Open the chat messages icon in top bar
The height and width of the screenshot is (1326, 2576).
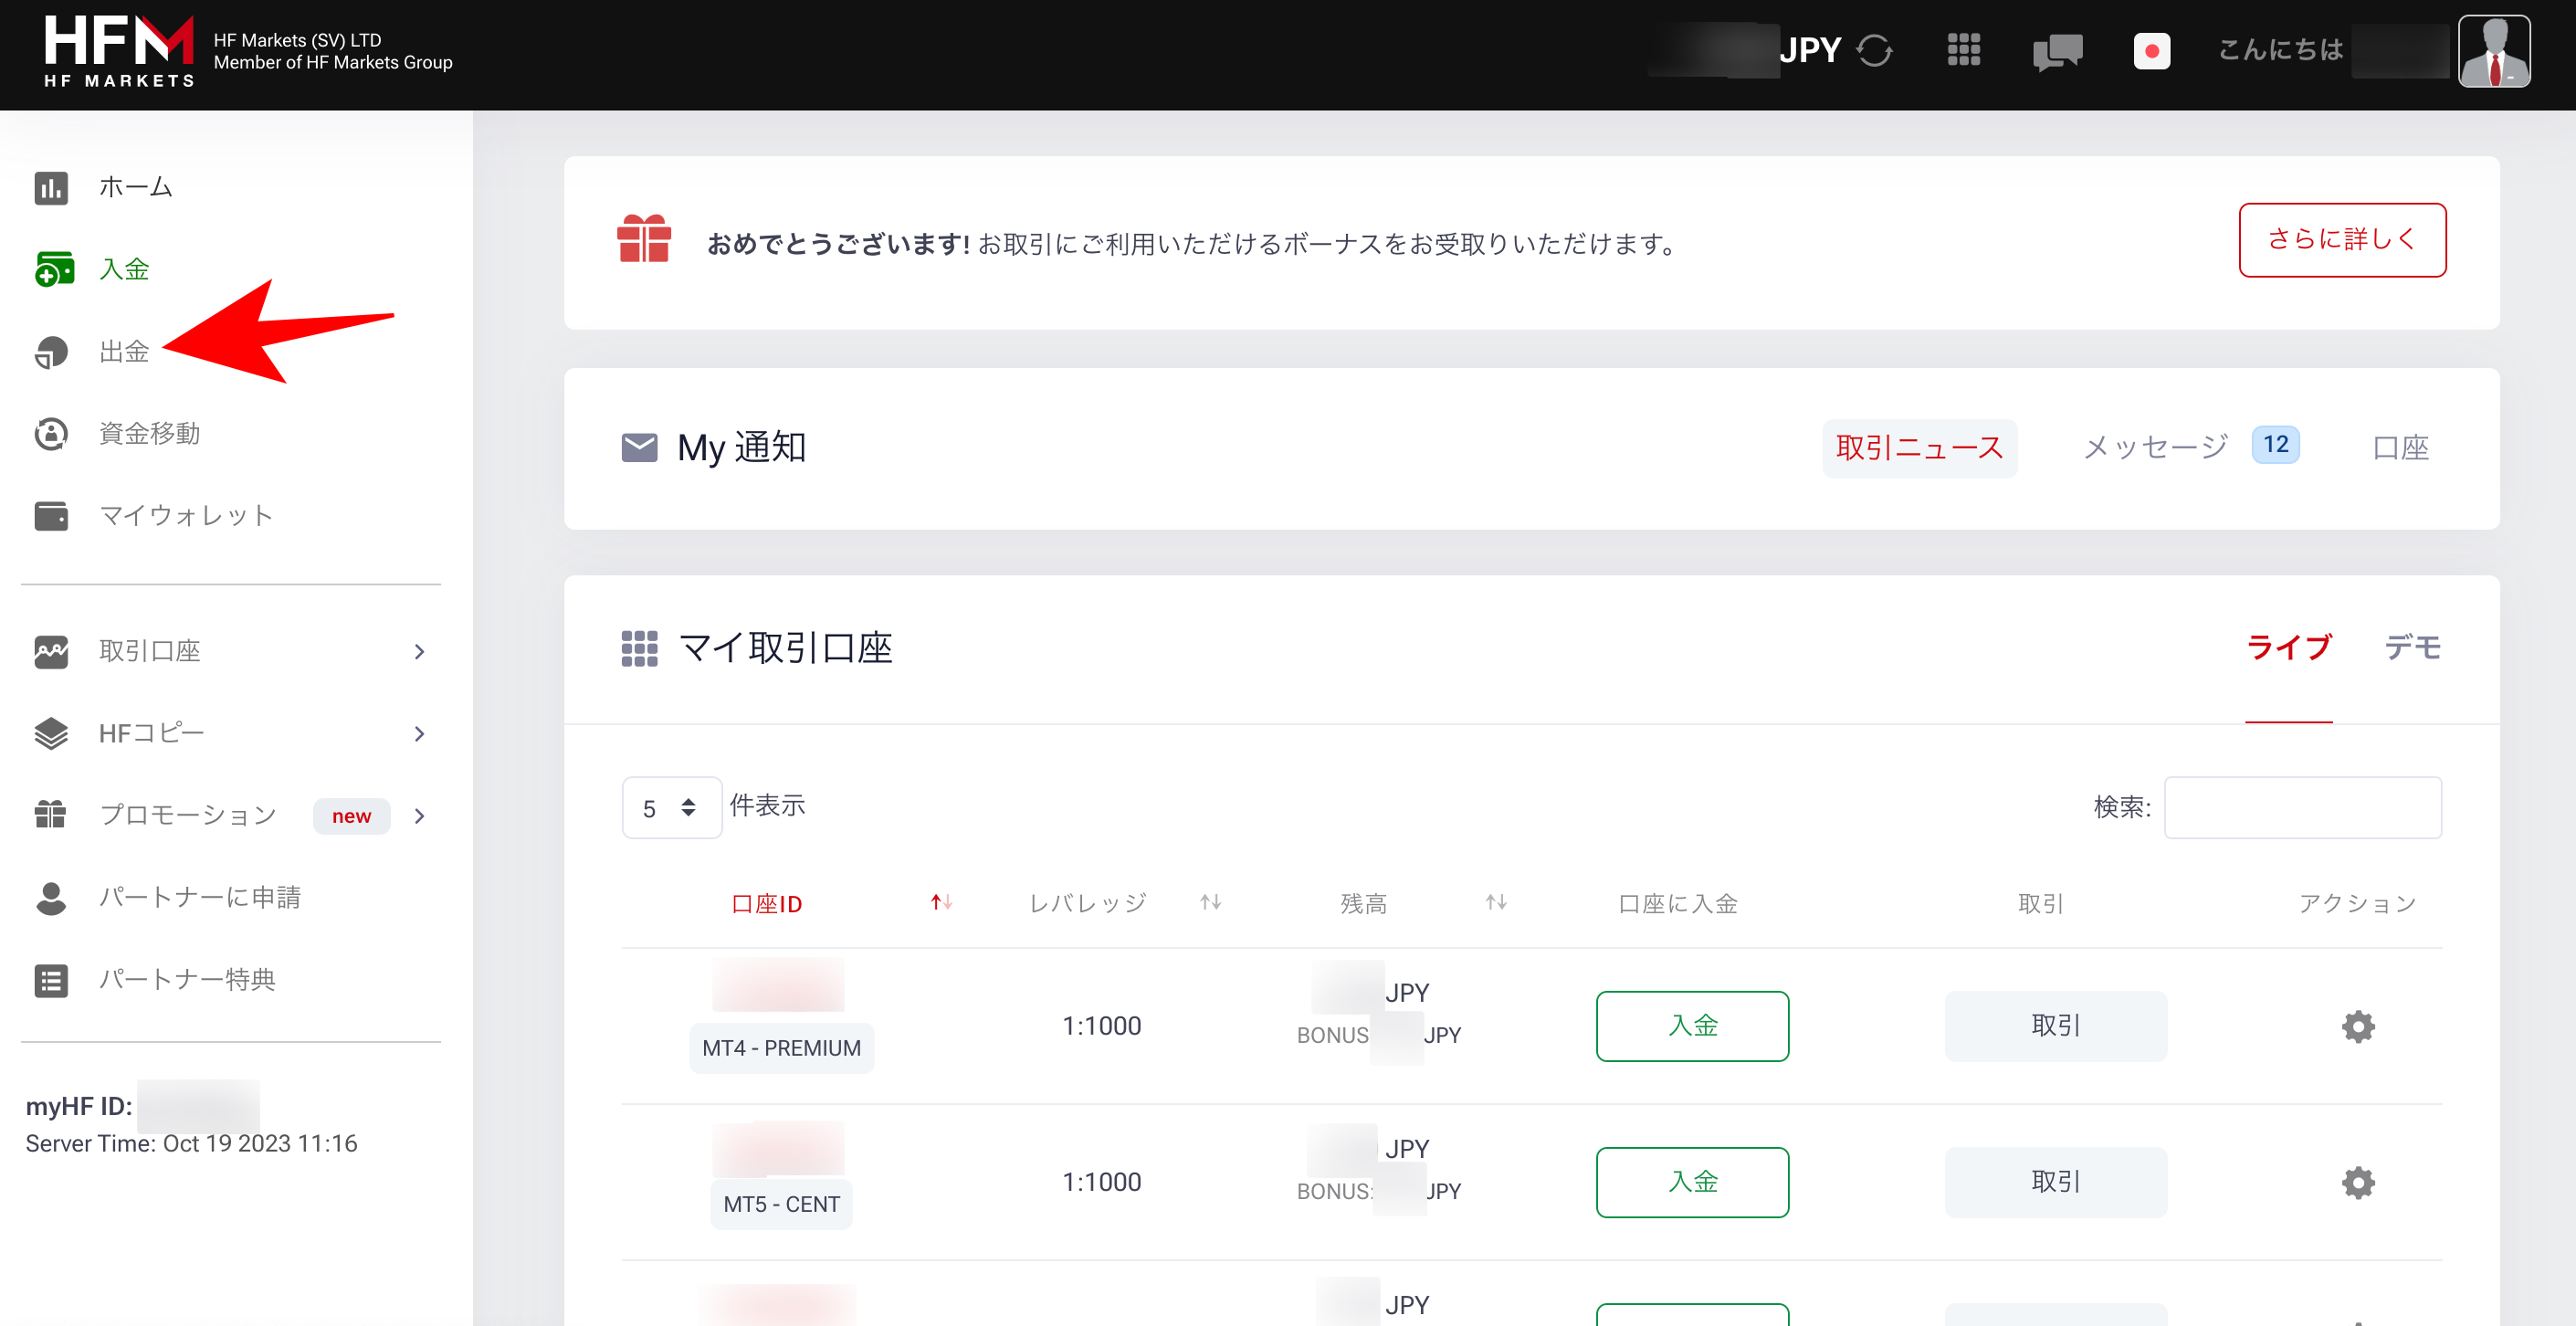2058,51
